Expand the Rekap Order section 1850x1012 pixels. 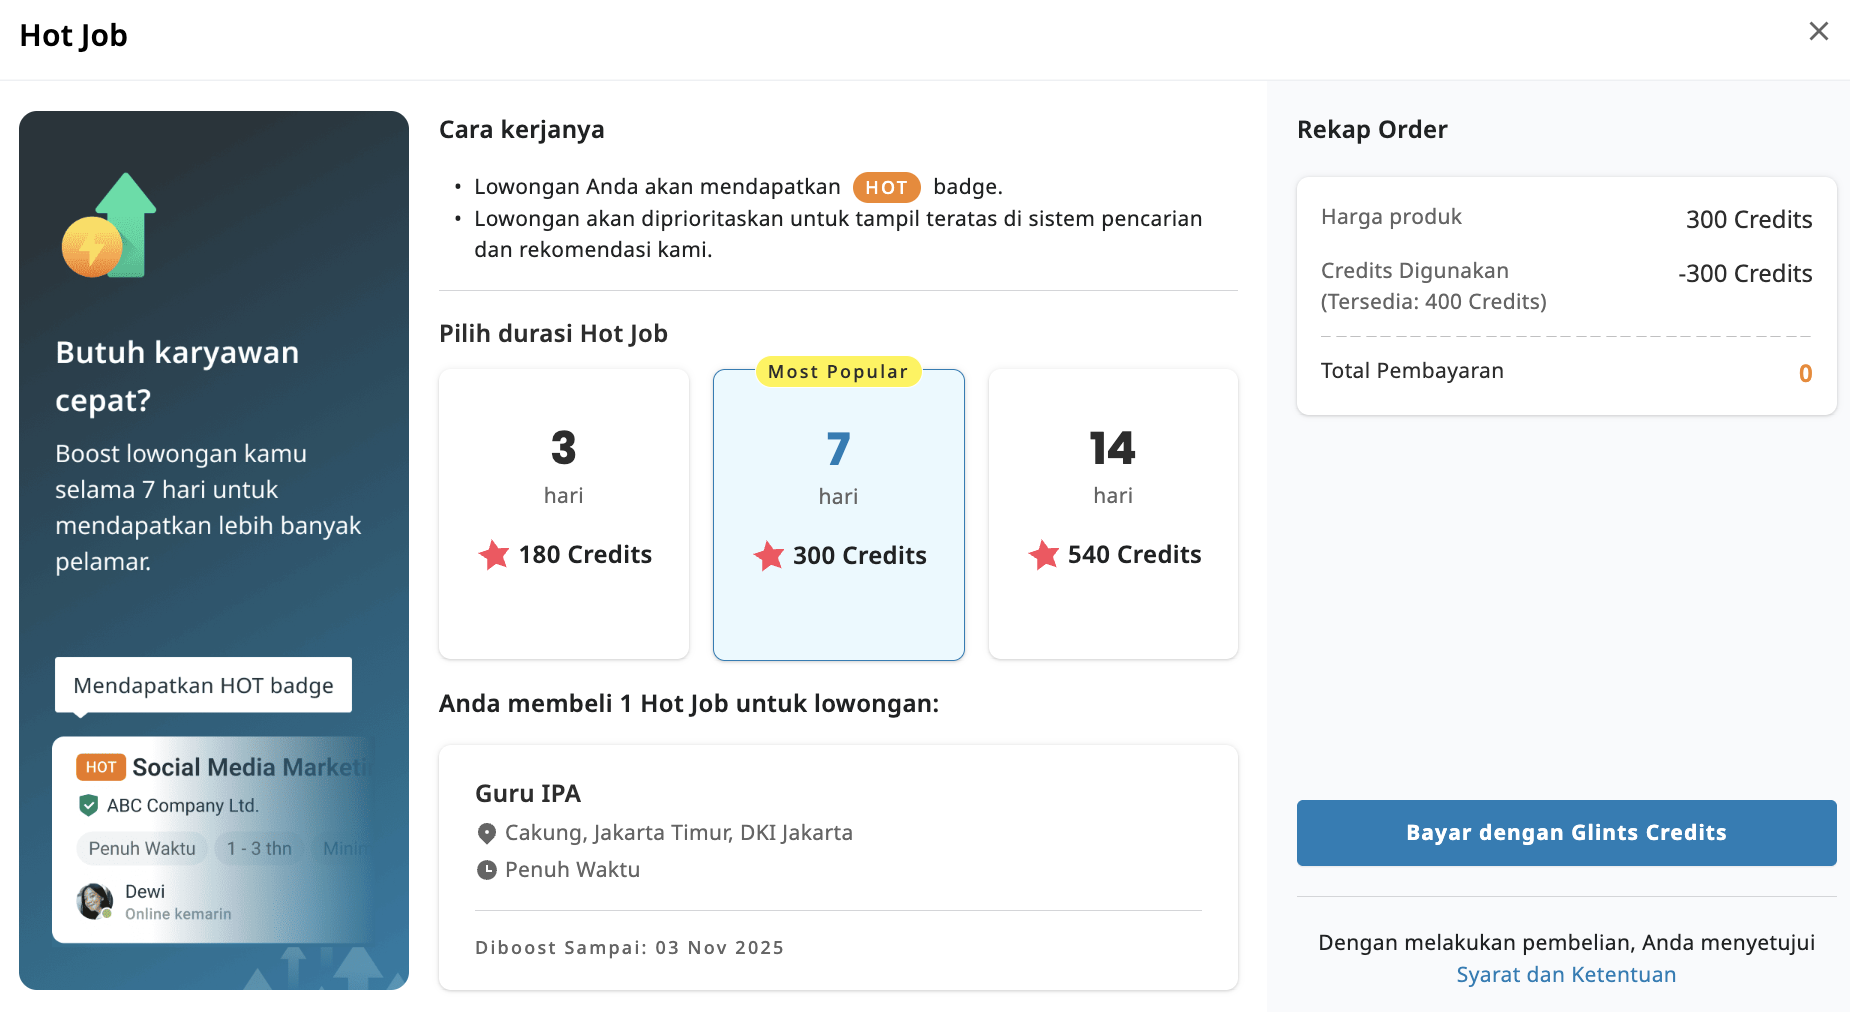coord(1372,129)
